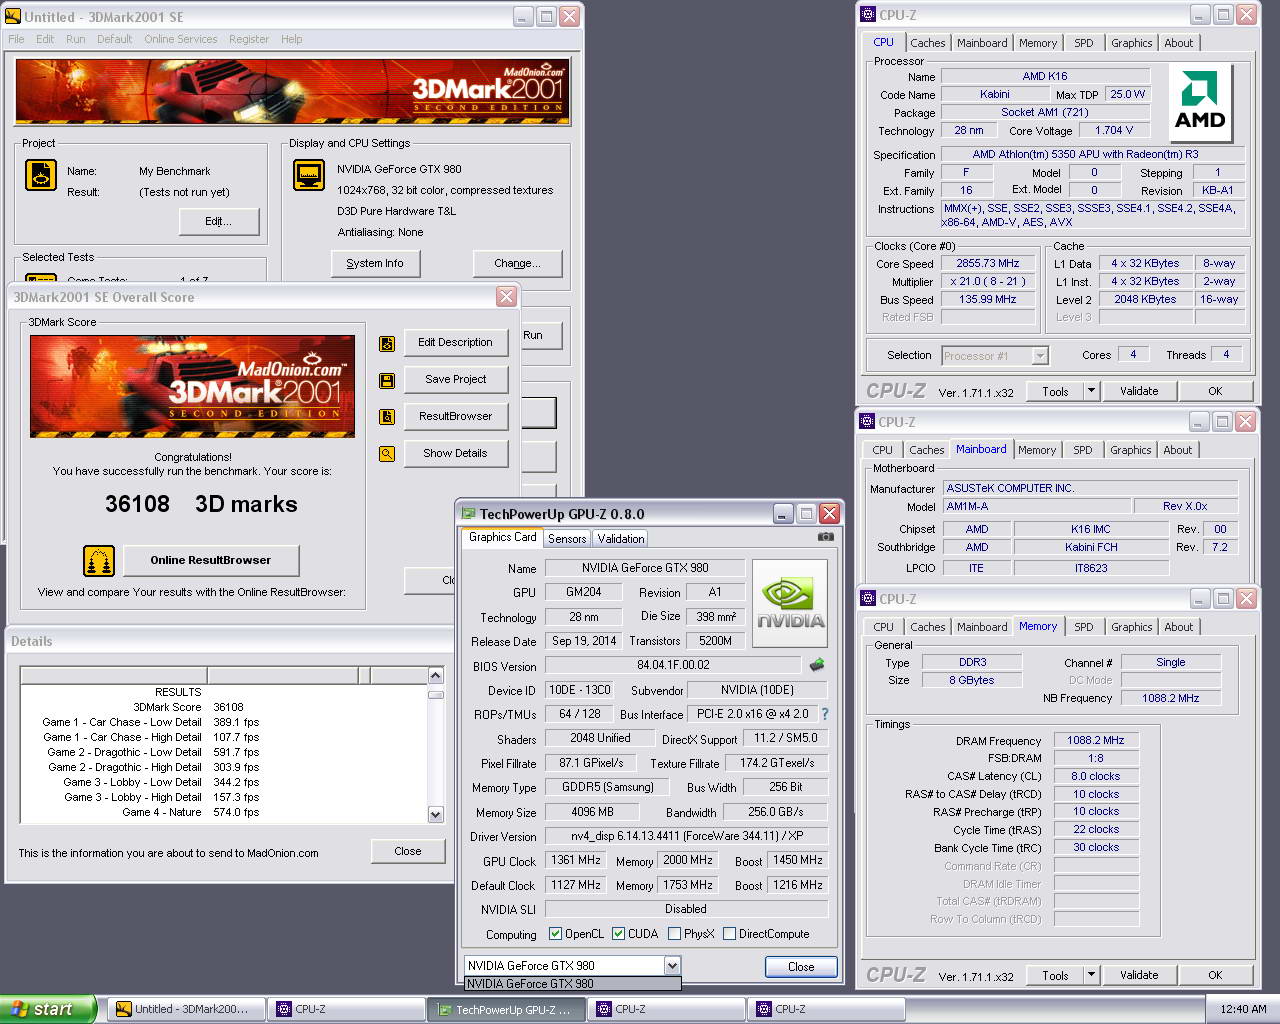The image size is (1280, 1024).
Task: Click the Driver Version field in GPU-Z
Action: tap(686, 836)
